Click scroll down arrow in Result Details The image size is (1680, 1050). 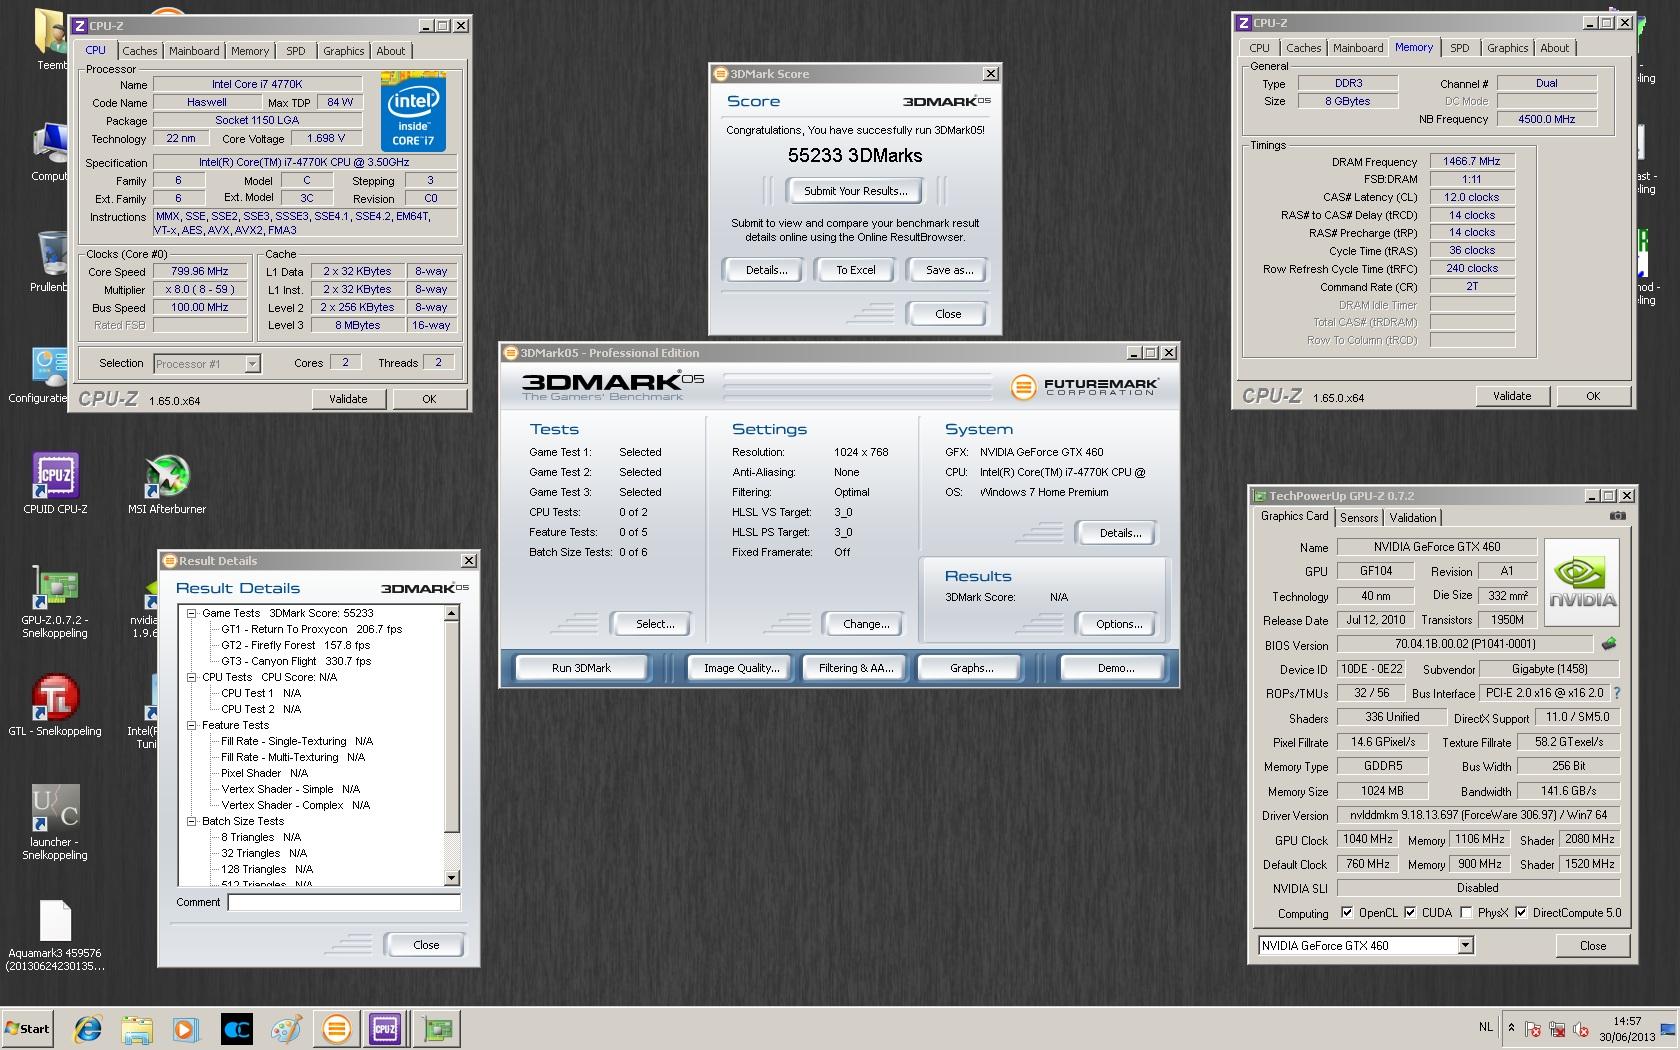451,878
